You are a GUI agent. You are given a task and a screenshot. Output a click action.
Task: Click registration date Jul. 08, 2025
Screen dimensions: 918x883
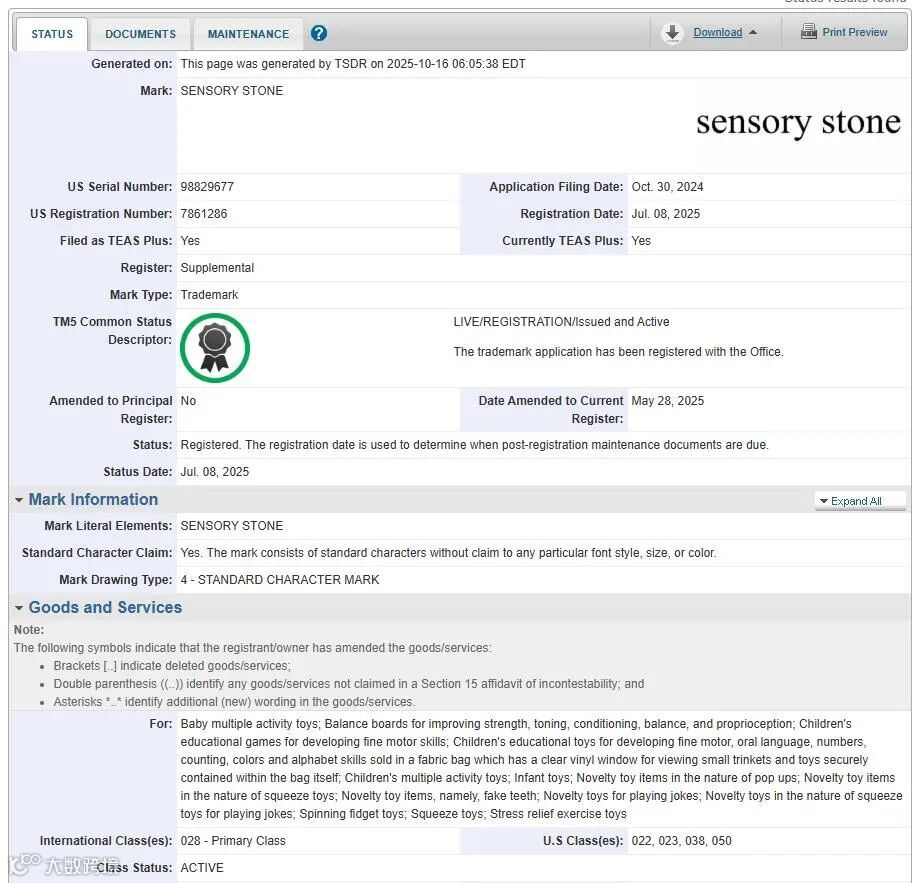tap(666, 214)
